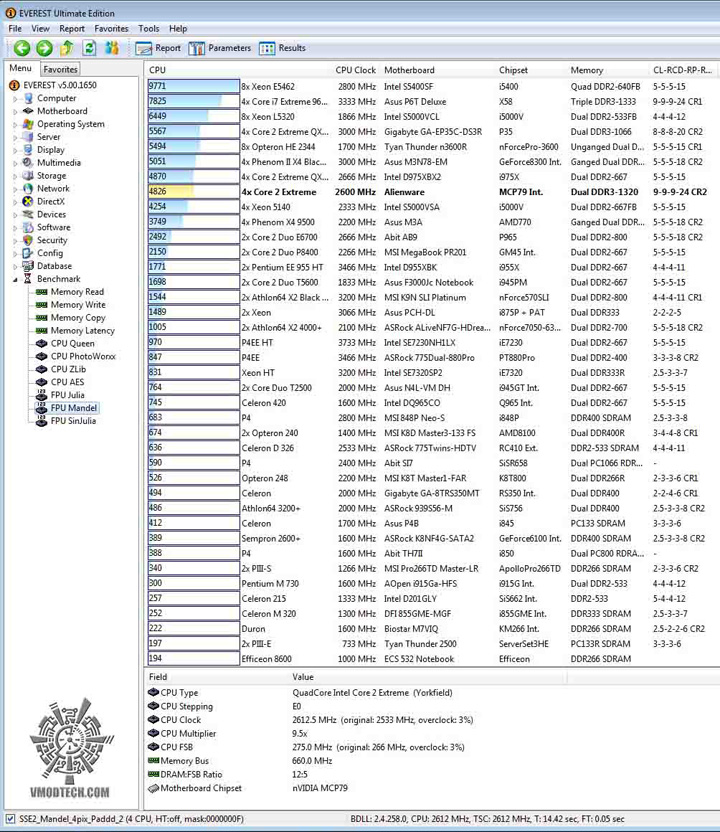
Task: Expand the Database tree node
Action: click(x=15, y=266)
